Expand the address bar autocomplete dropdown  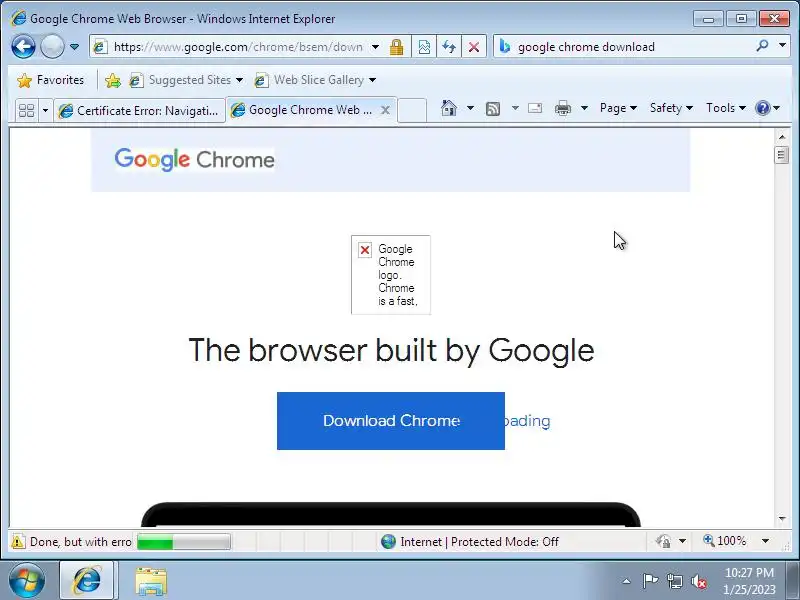pos(376,47)
